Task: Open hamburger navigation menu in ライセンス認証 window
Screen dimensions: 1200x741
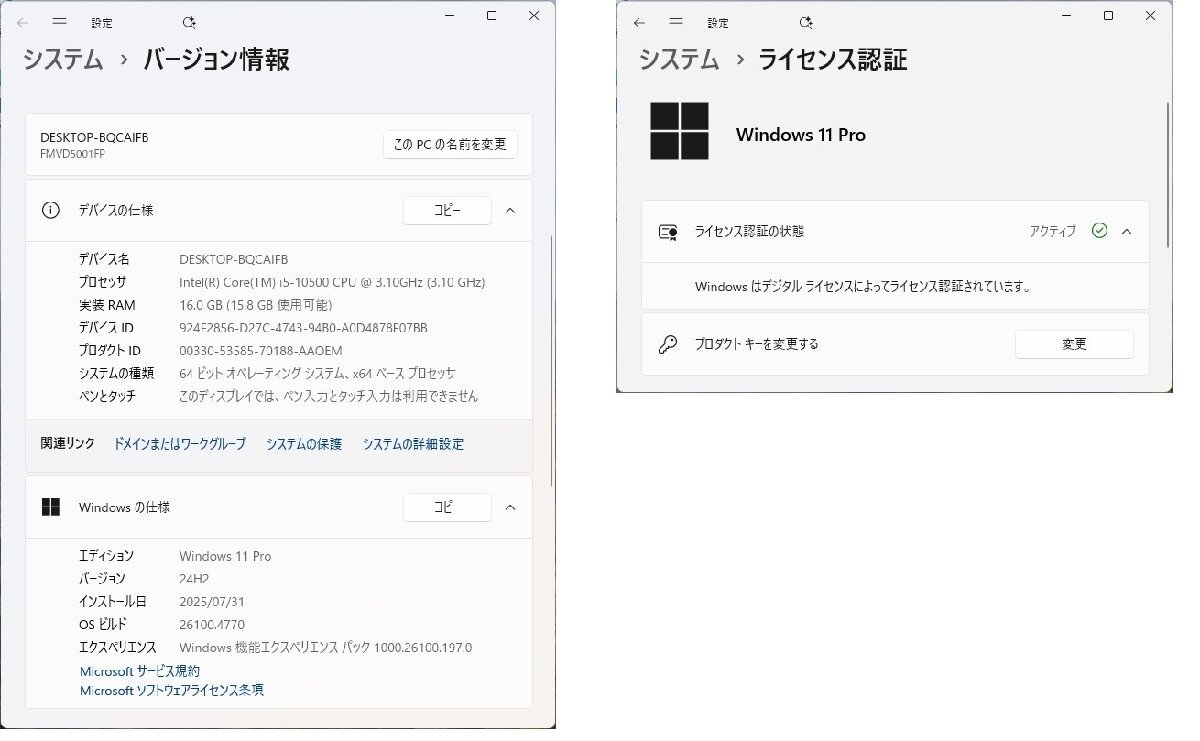Action: click(x=676, y=22)
